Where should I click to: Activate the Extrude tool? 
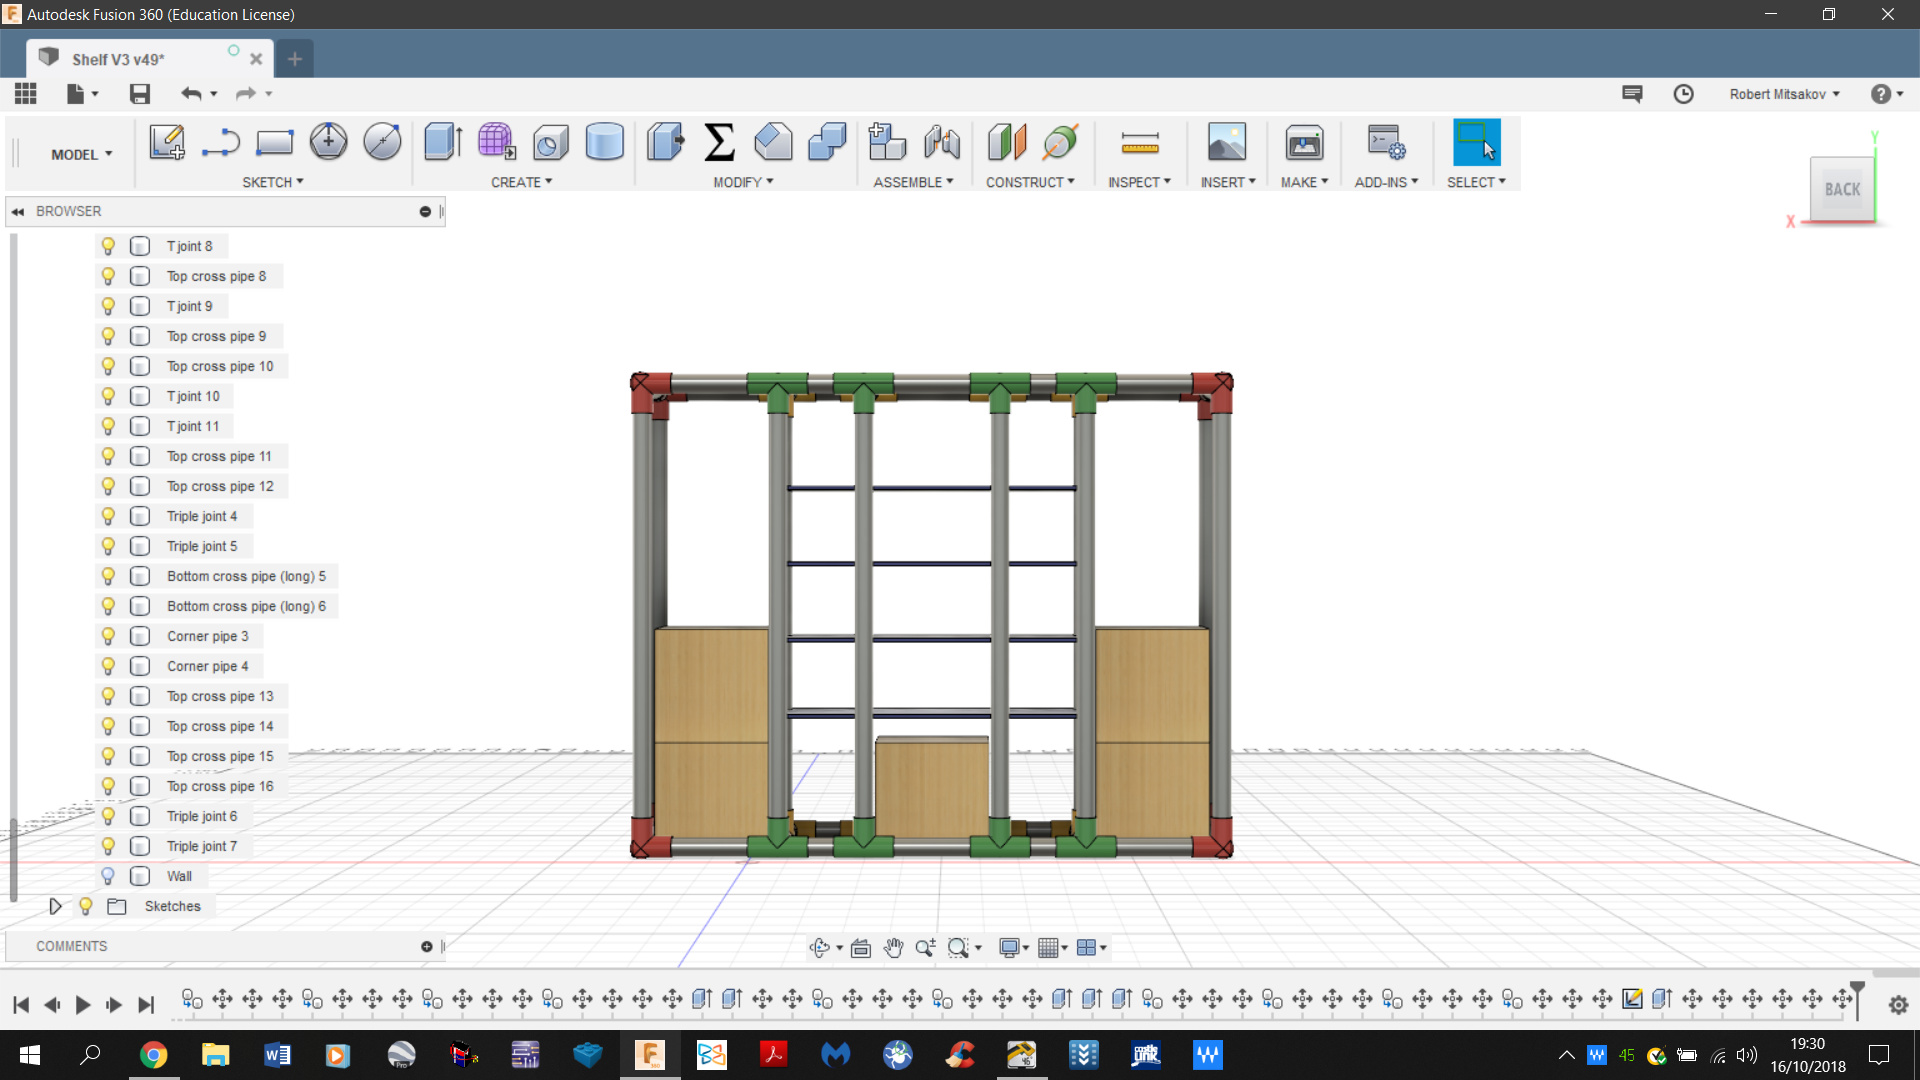click(x=443, y=142)
